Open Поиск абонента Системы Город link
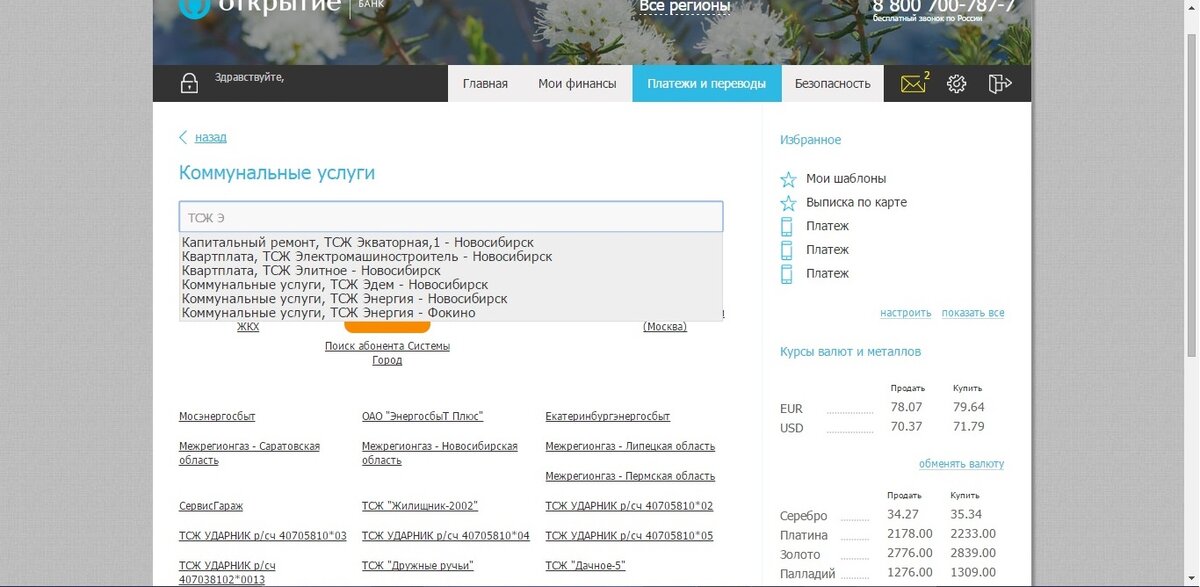This screenshot has height=587, width=1200. point(387,353)
